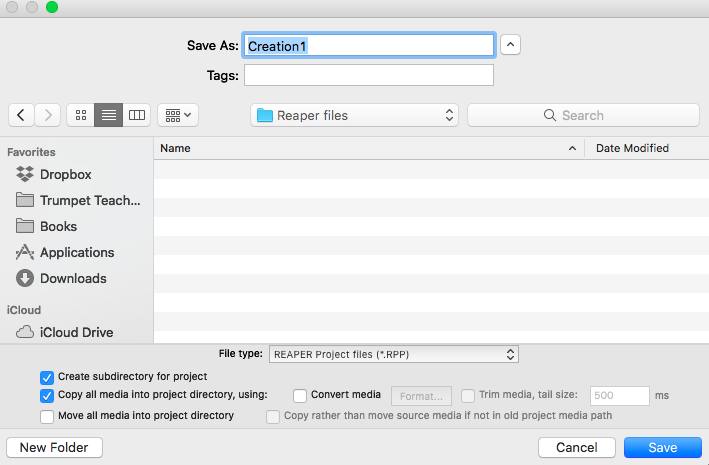The height and width of the screenshot is (465, 709).
Task: Uncheck Create subdirectory for project
Action: click(x=47, y=377)
